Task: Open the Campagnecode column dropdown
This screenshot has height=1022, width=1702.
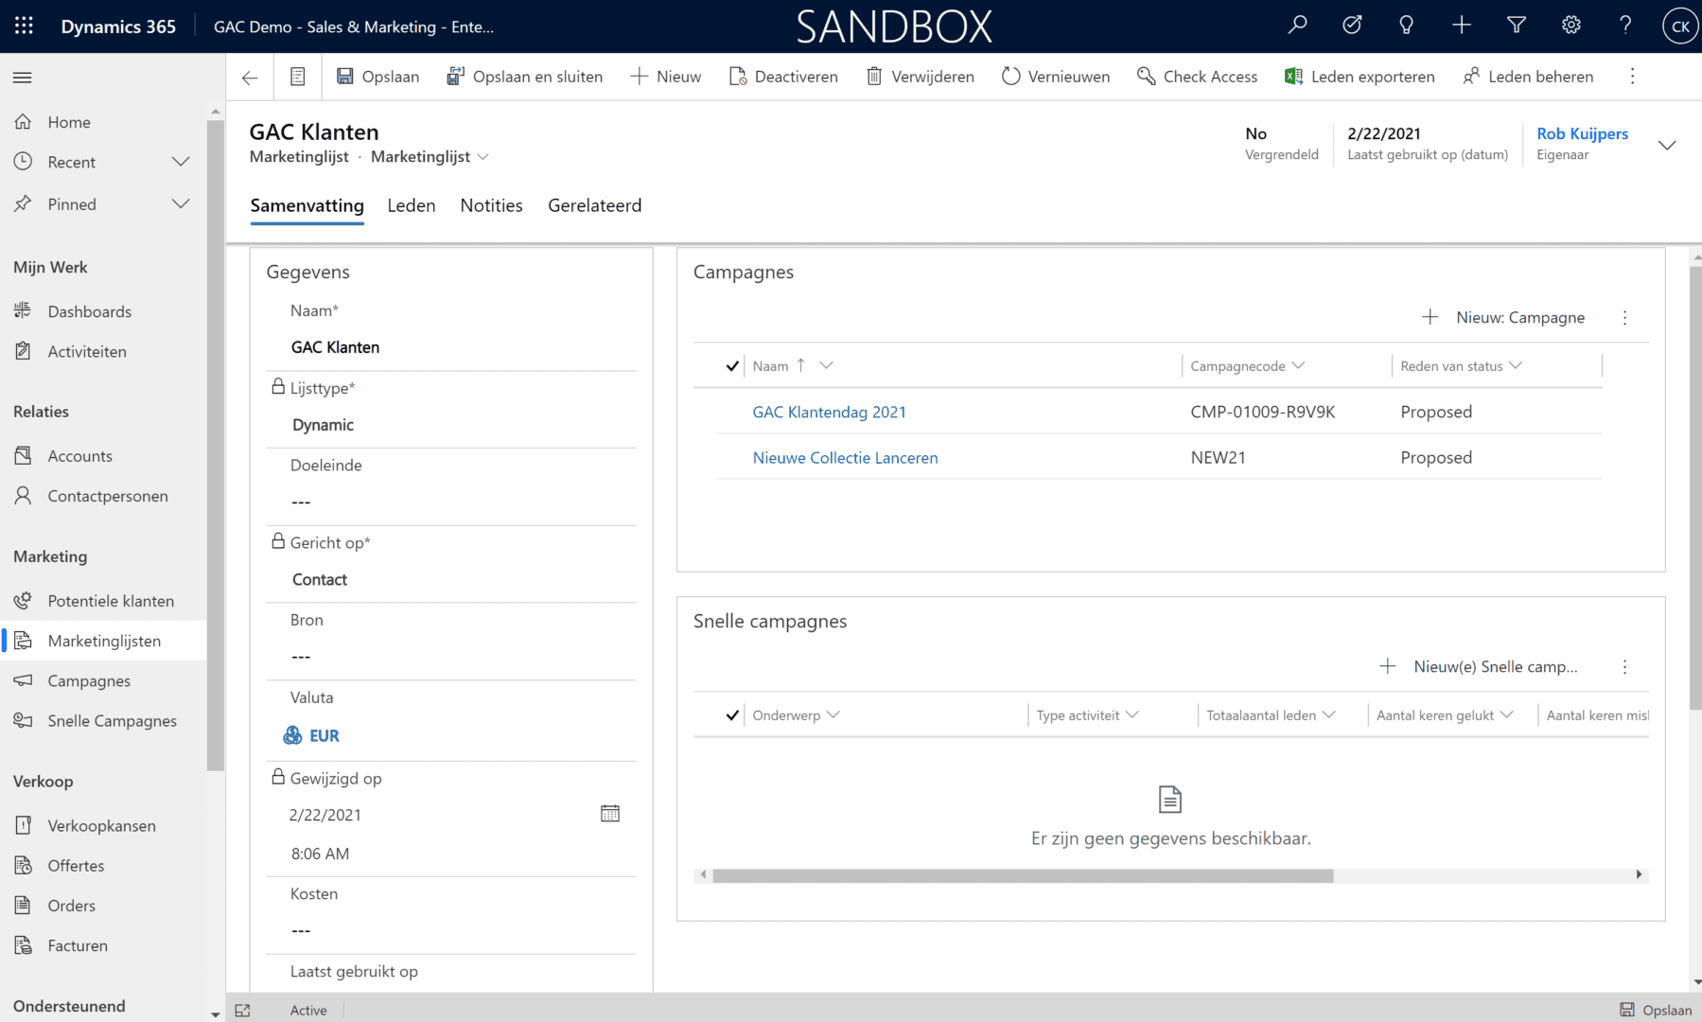Action: [1298, 366]
